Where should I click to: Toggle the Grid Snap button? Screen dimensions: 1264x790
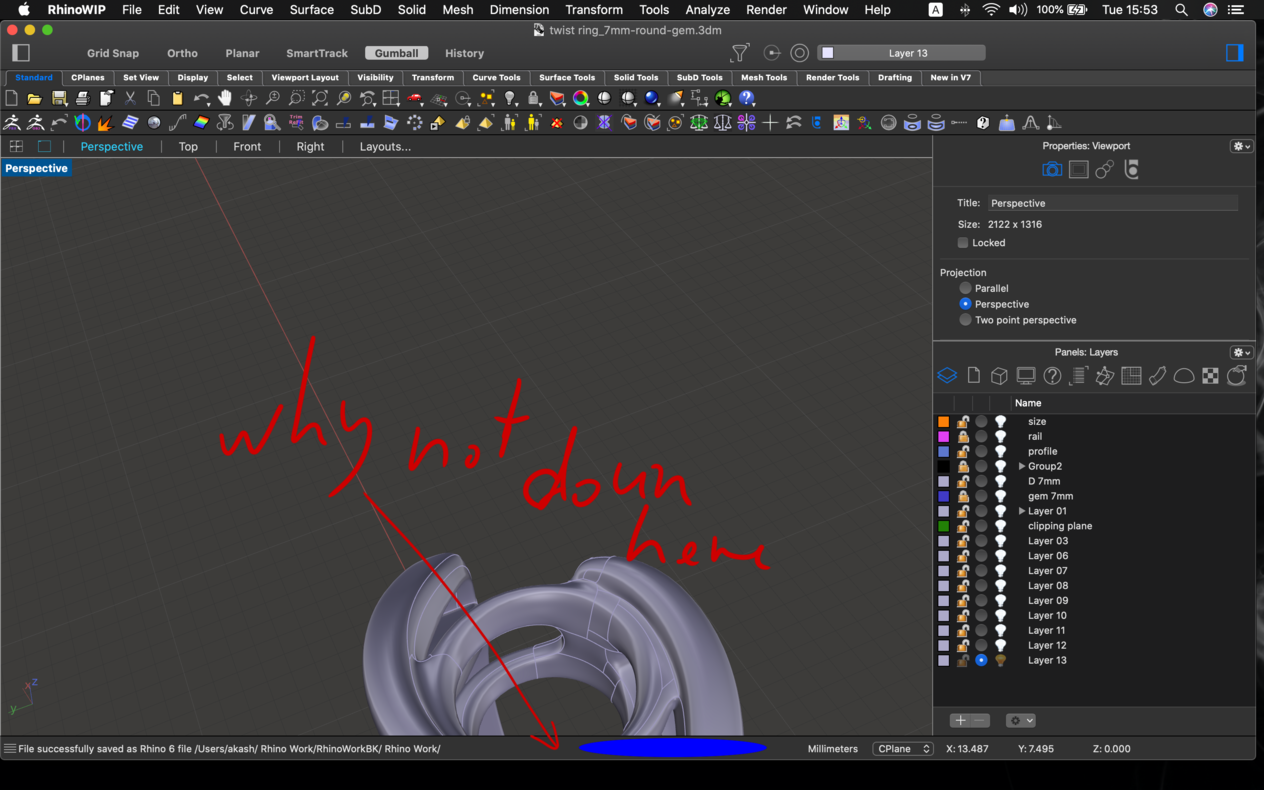tap(113, 53)
